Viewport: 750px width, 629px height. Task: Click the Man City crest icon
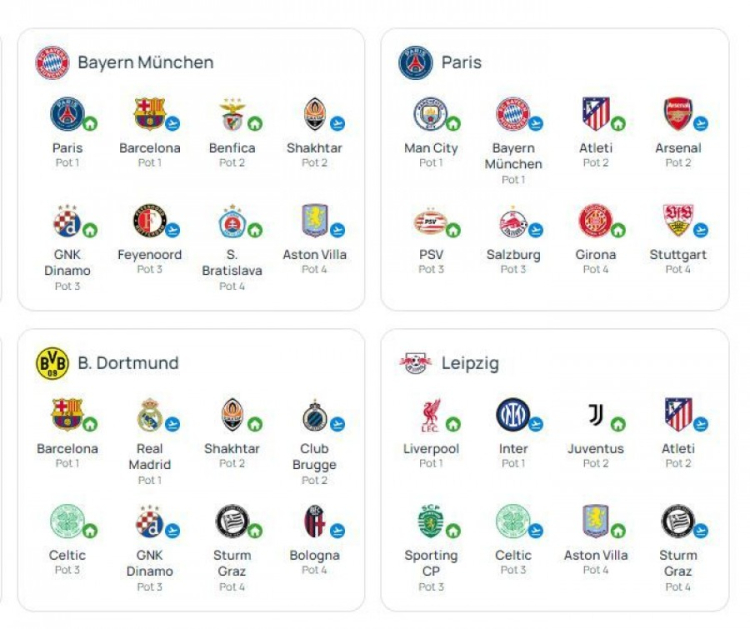click(x=429, y=114)
